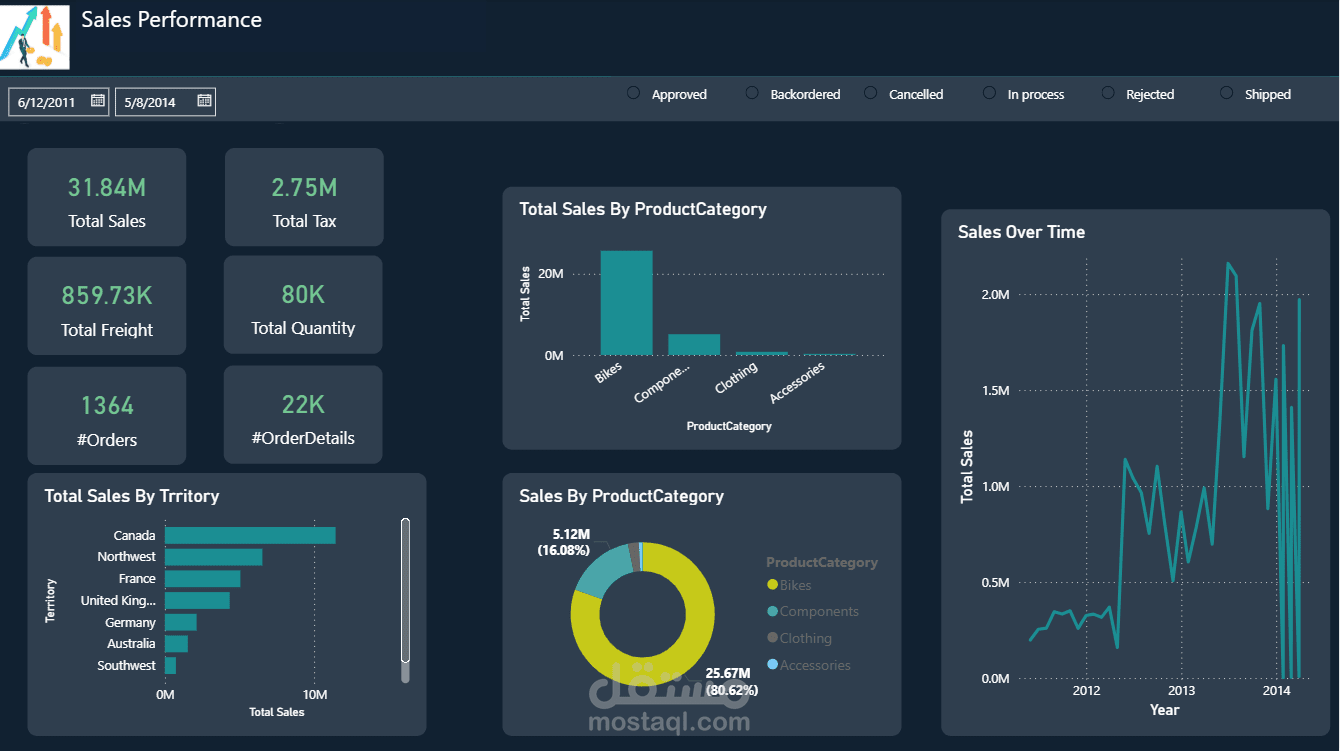Open the calendar picker for end date 5/8/2014
This screenshot has width=1340, height=751.
pos(204,100)
